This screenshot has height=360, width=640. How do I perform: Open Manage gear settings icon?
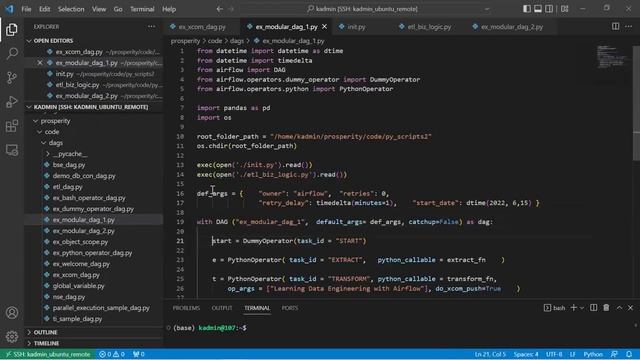(12, 336)
